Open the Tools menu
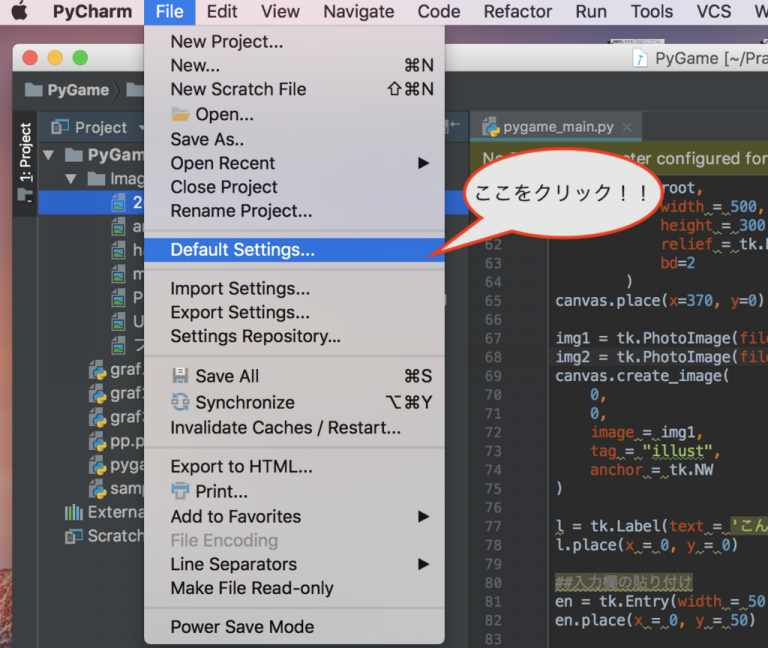Image resolution: width=768 pixels, height=648 pixels. [x=652, y=11]
